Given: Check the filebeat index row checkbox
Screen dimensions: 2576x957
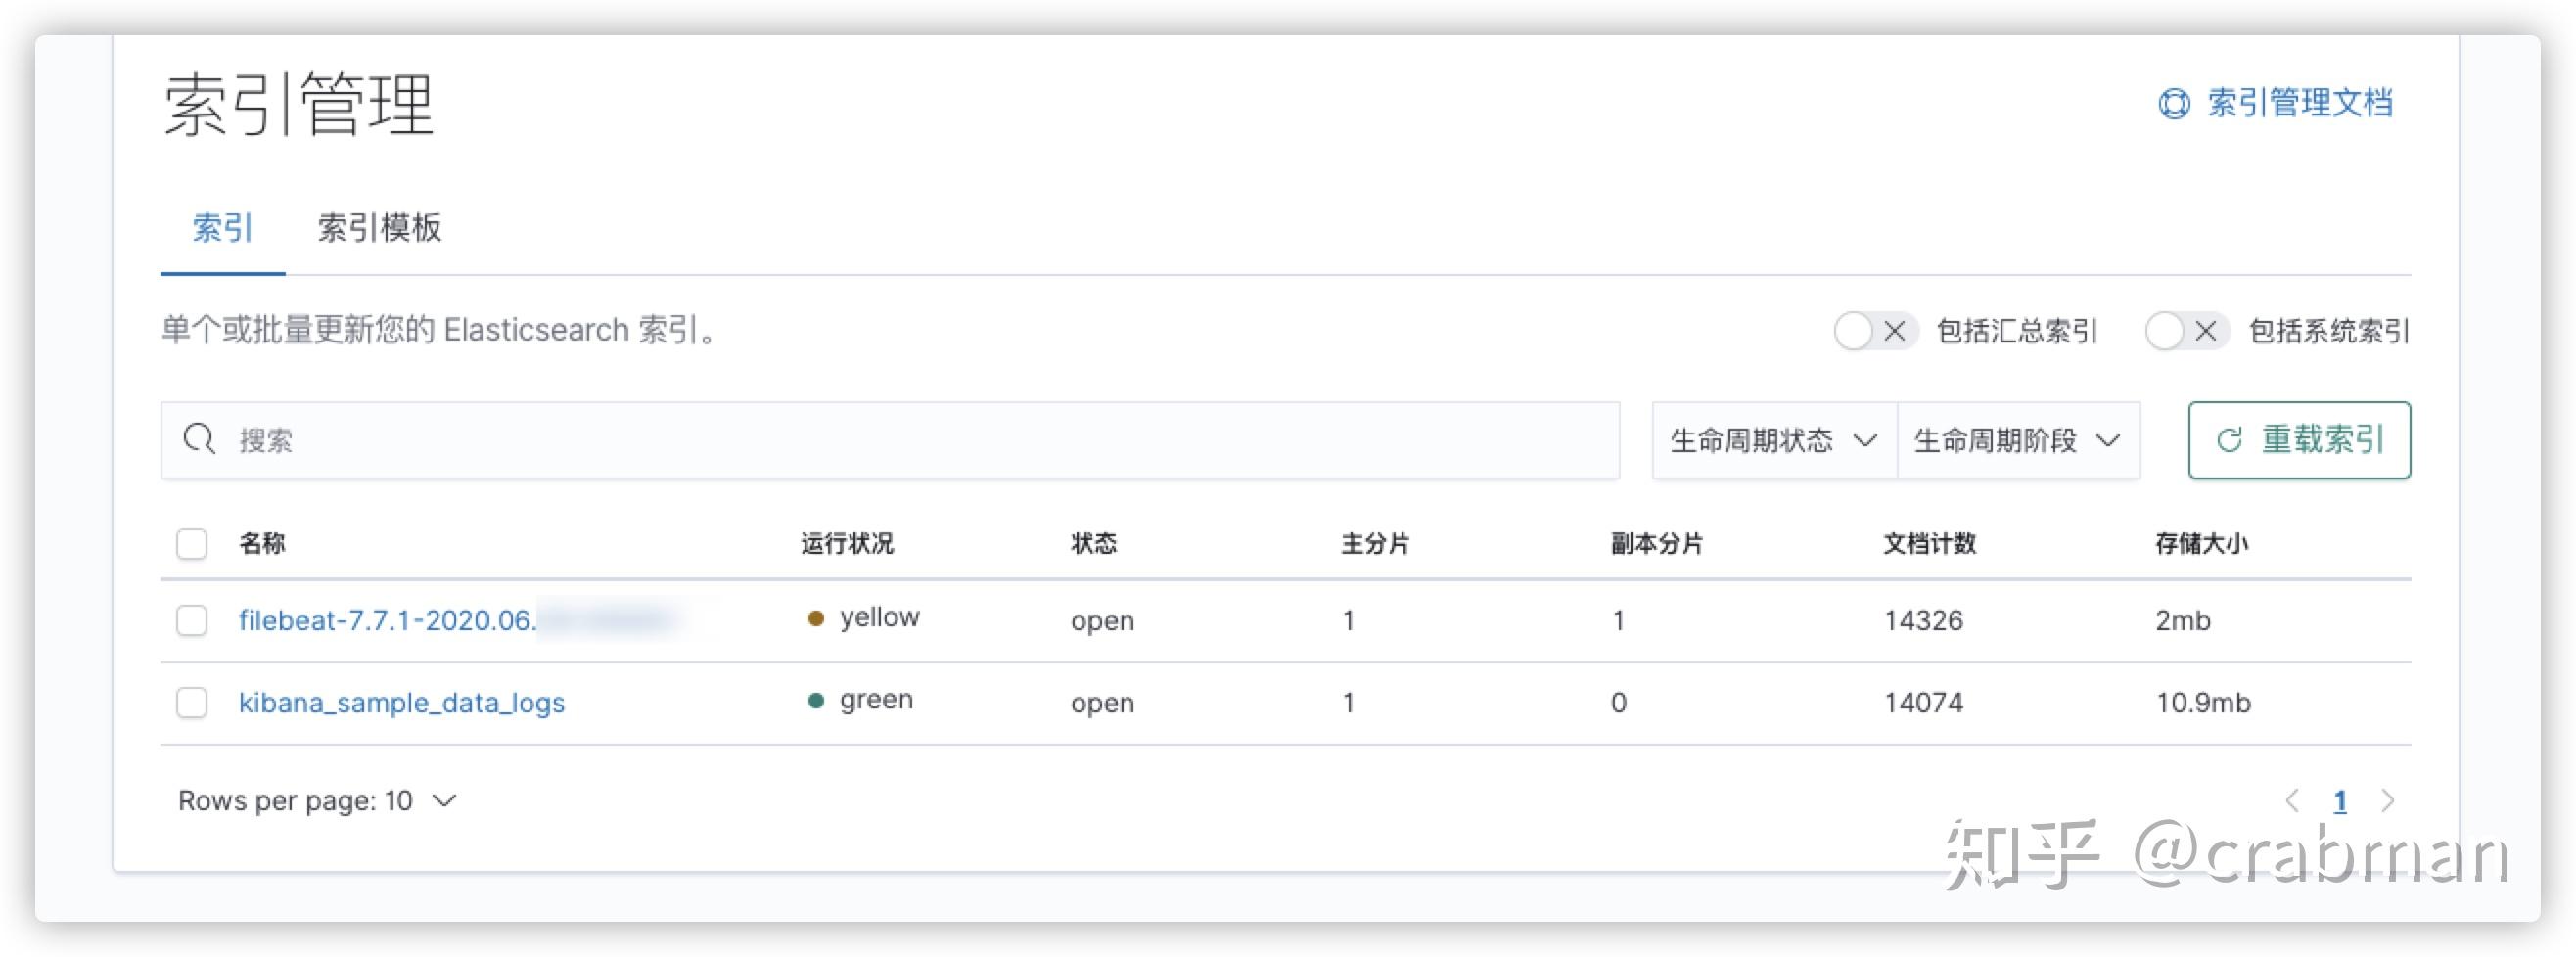Looking at the screenshot, I should point(191,620).
